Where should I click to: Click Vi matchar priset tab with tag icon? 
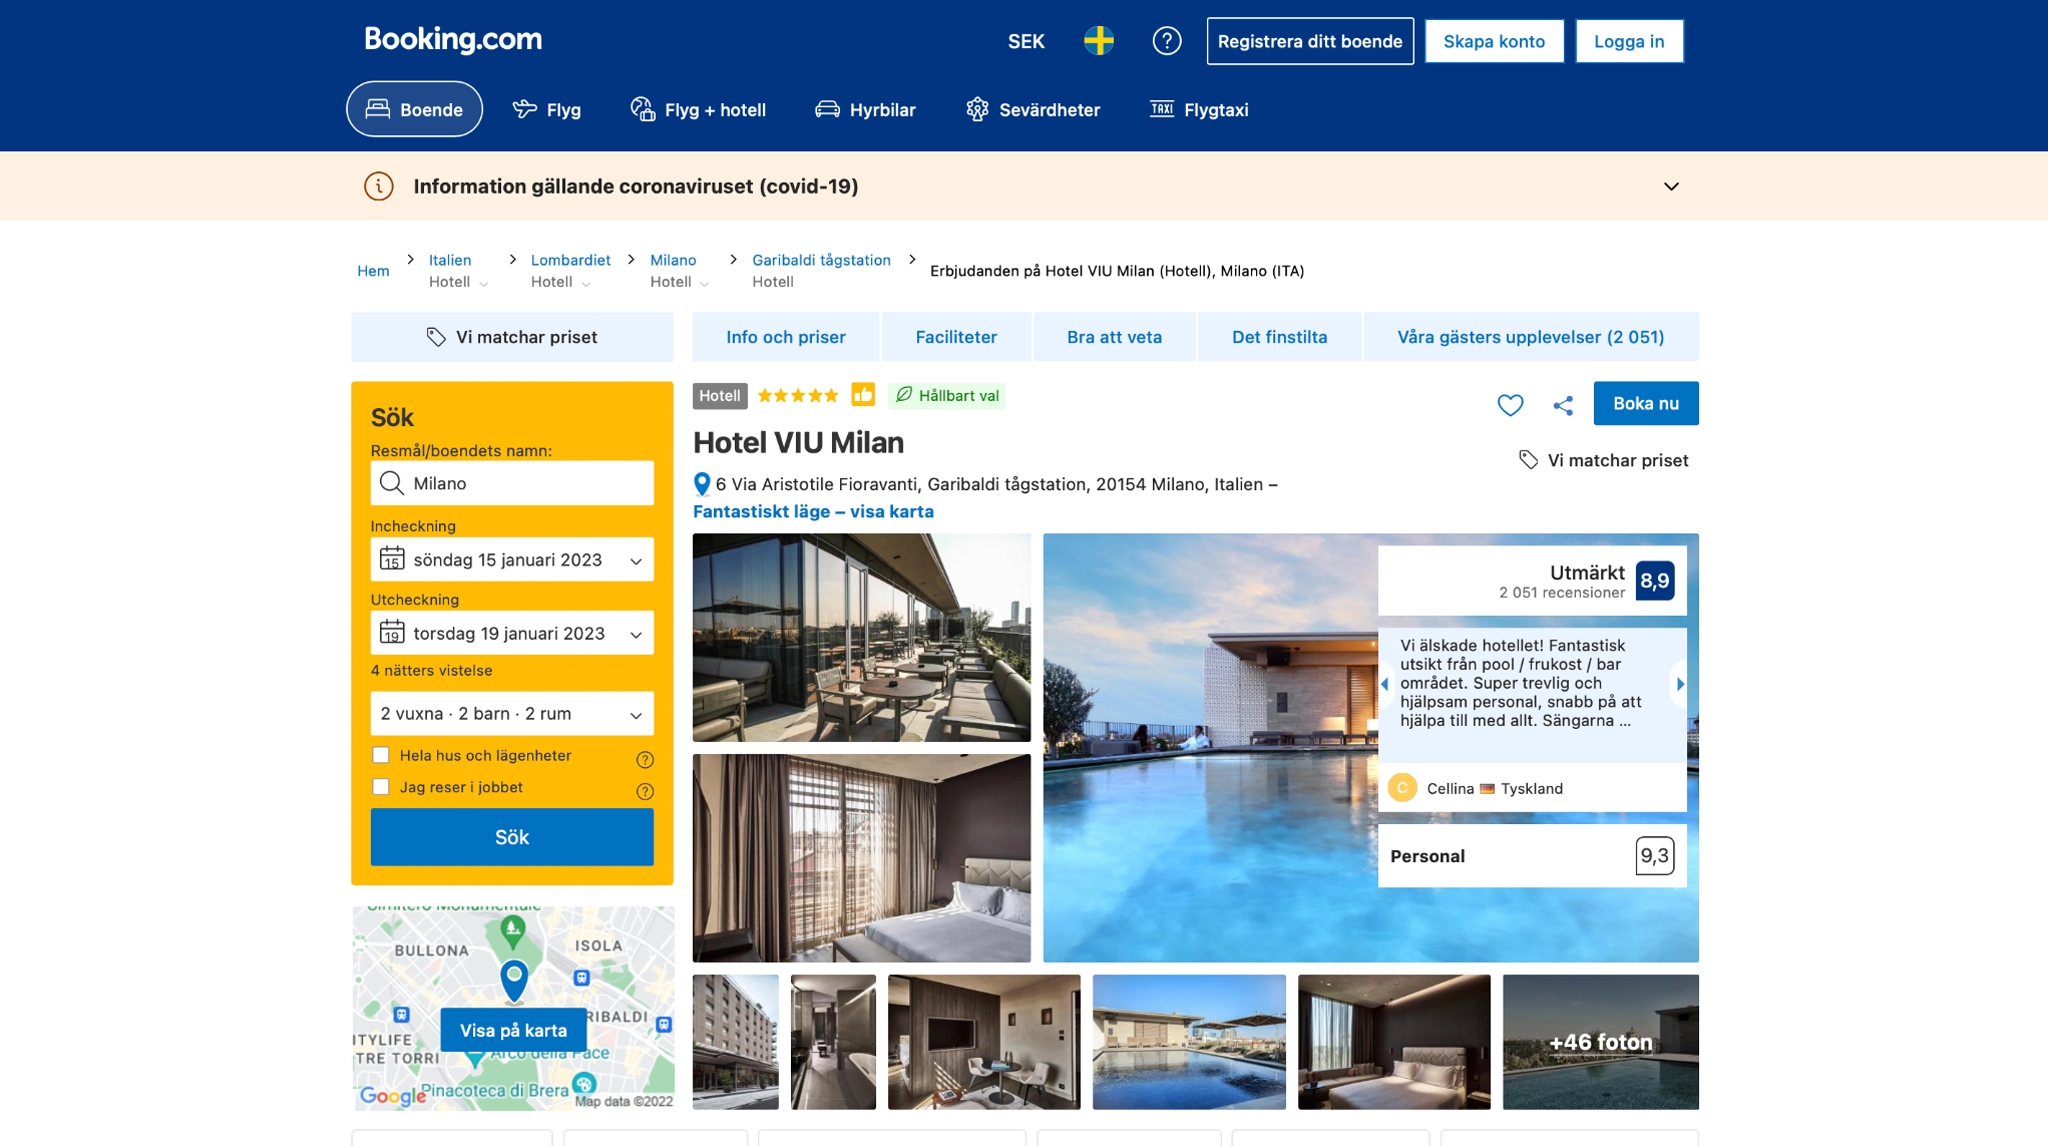[x=512, y=337]
